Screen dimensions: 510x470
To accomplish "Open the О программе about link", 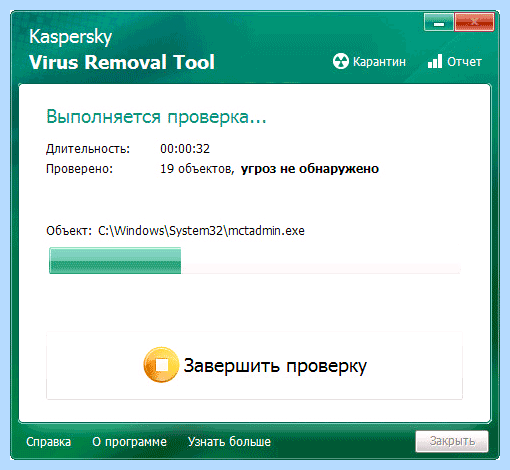I will point(129,442).
